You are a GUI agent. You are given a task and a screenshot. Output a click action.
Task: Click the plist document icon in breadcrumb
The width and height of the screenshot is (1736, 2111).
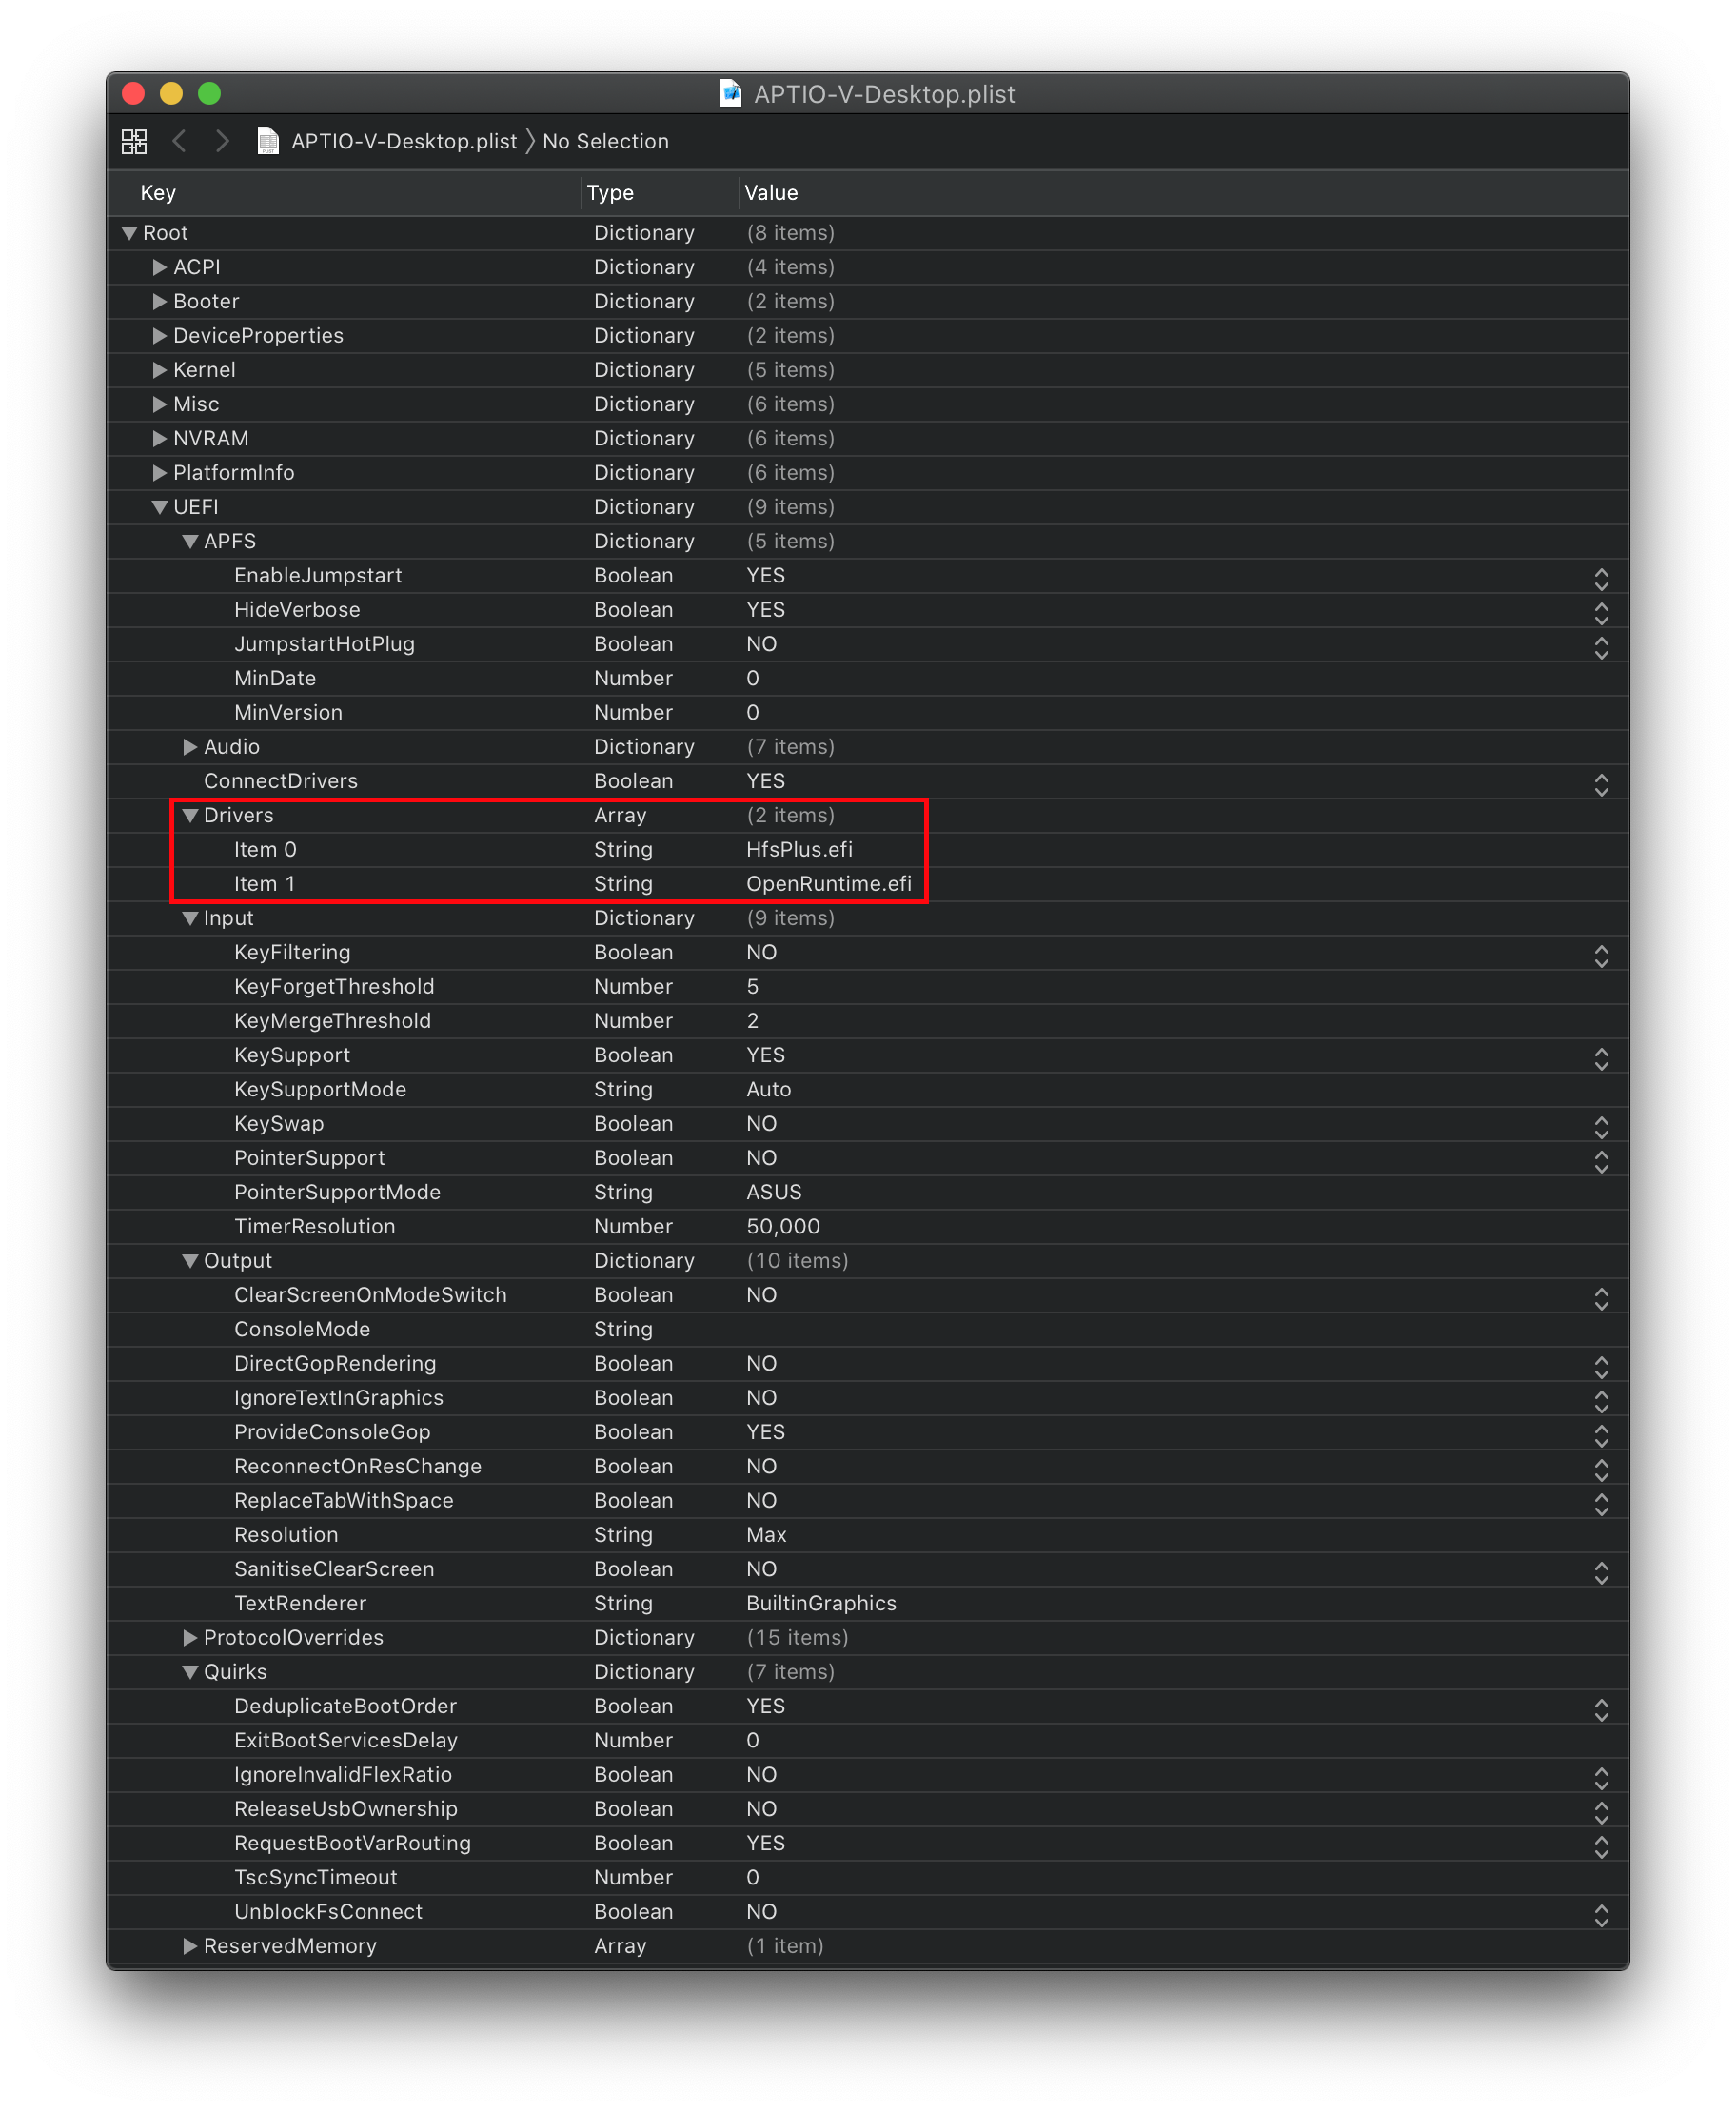(267, 141)
